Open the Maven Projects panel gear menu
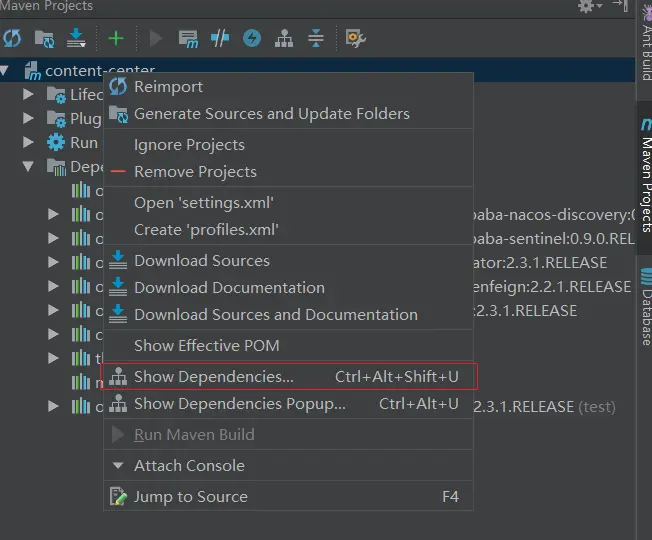 coord(589,6)
